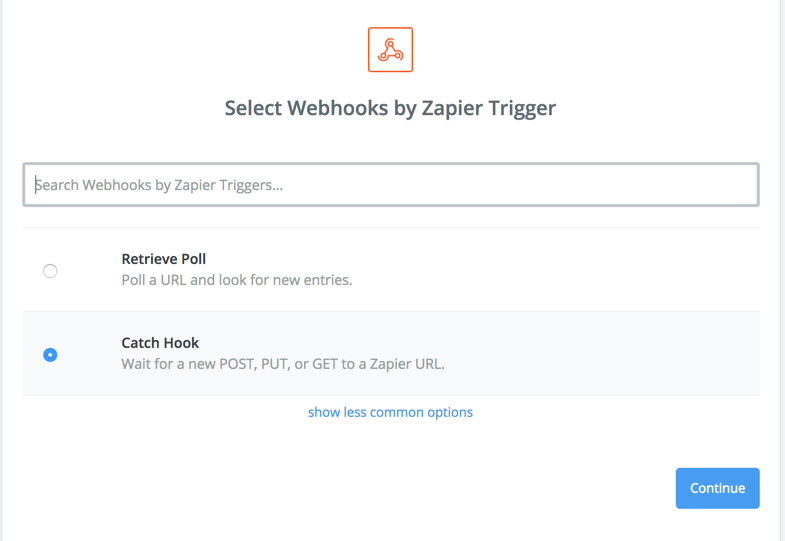Click the blue Continue button

[x=717, y=488]
